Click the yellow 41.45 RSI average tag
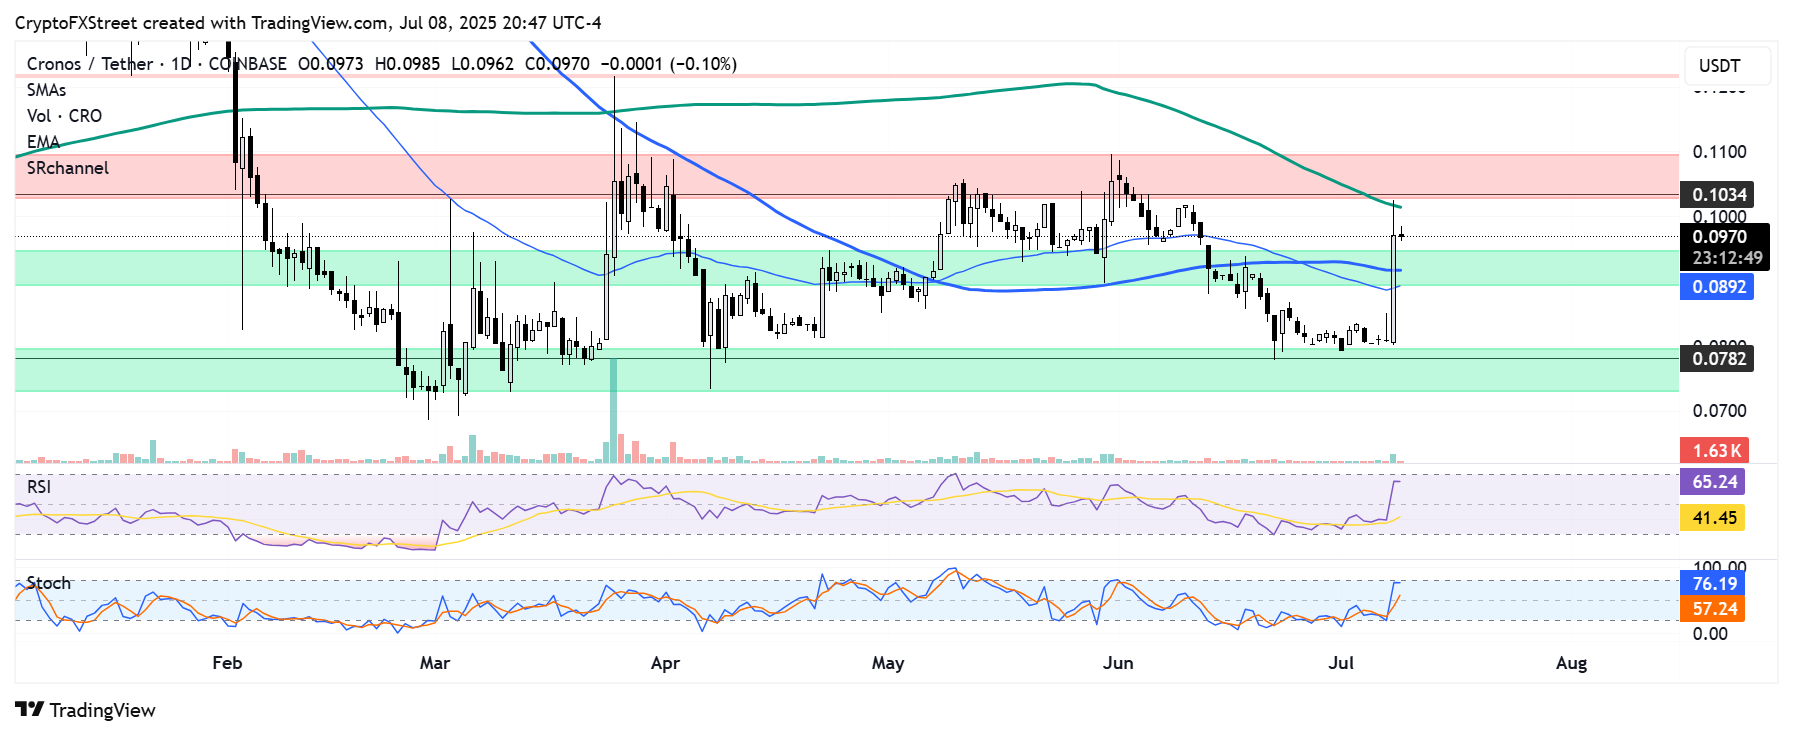The height and width of the screenshot is (736, 1793). coord(1714,518)
